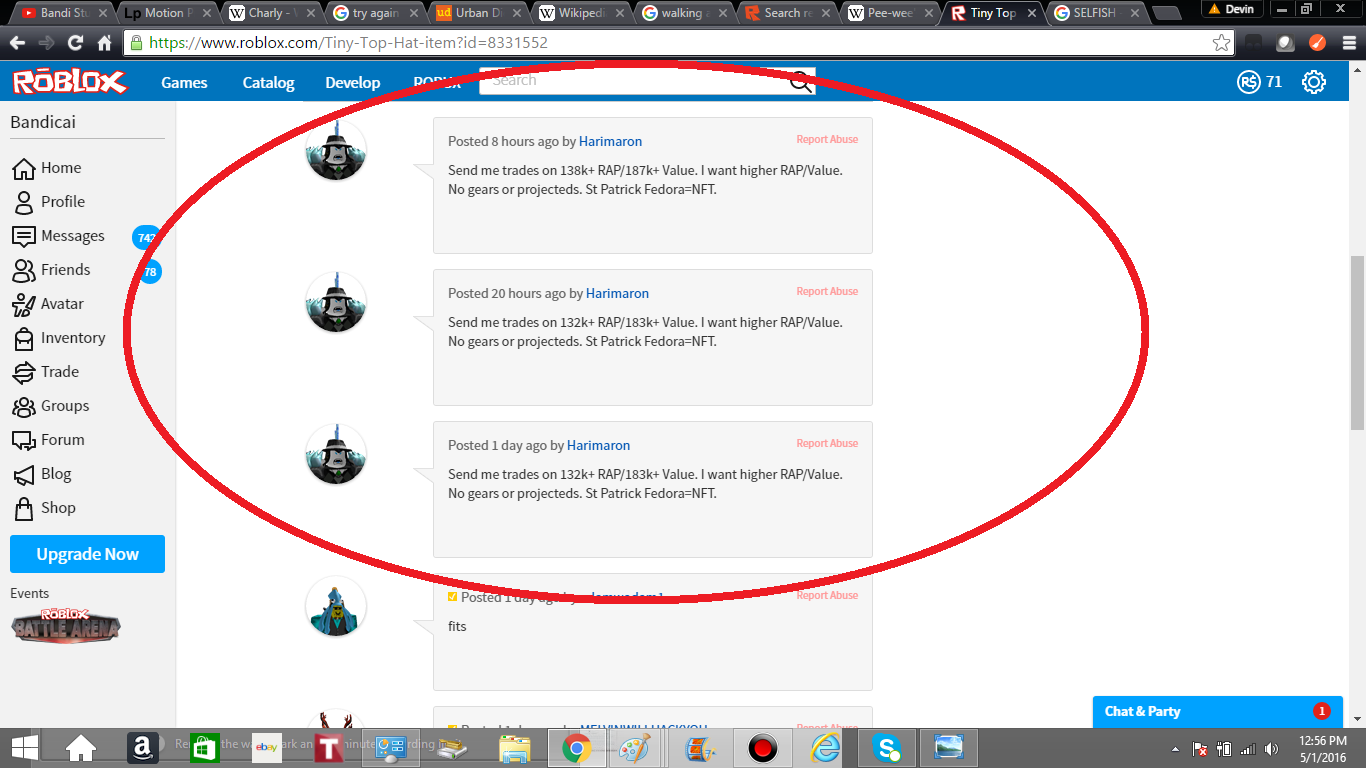This screenshot has width=1366, height=768.
Task: Click the Upgrade Now button
Action: (x=87, y=554)
